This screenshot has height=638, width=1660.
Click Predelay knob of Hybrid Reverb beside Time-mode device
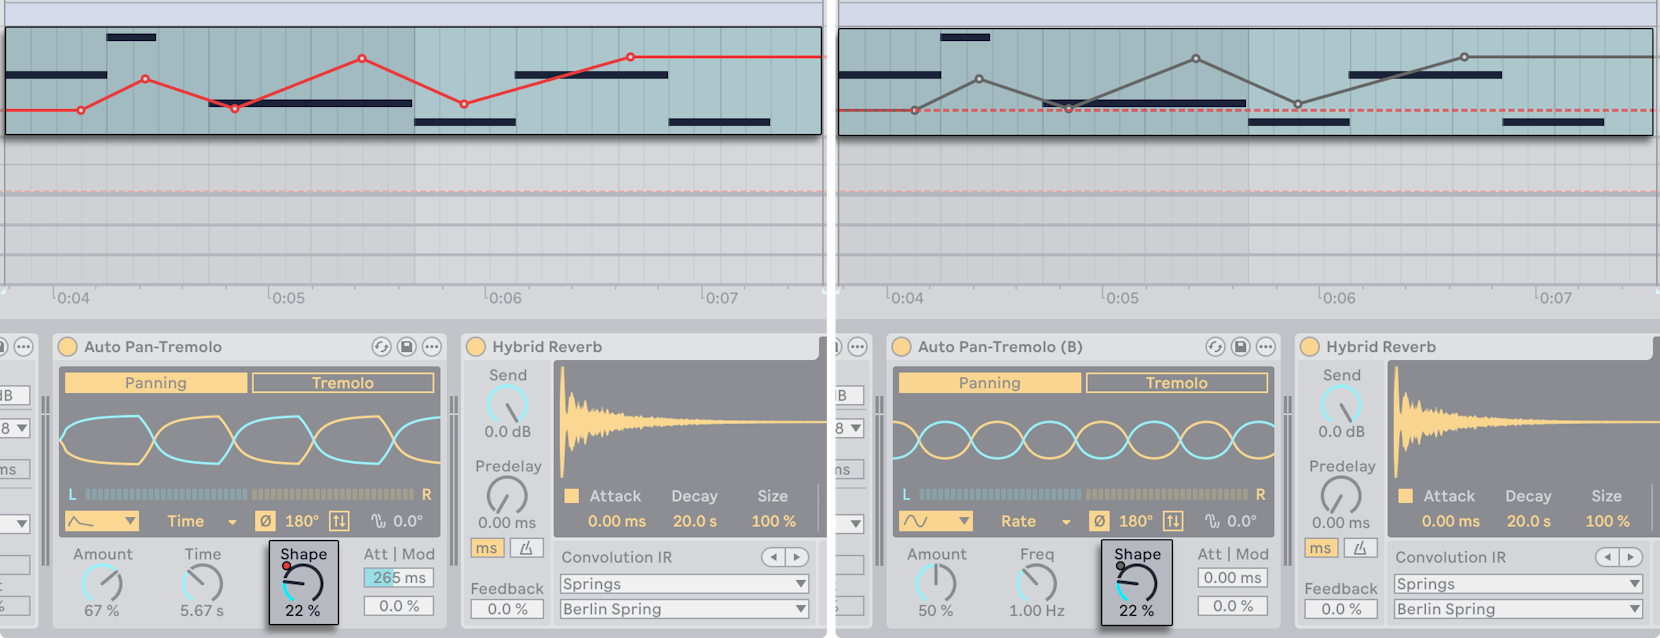tap(507, 496)
